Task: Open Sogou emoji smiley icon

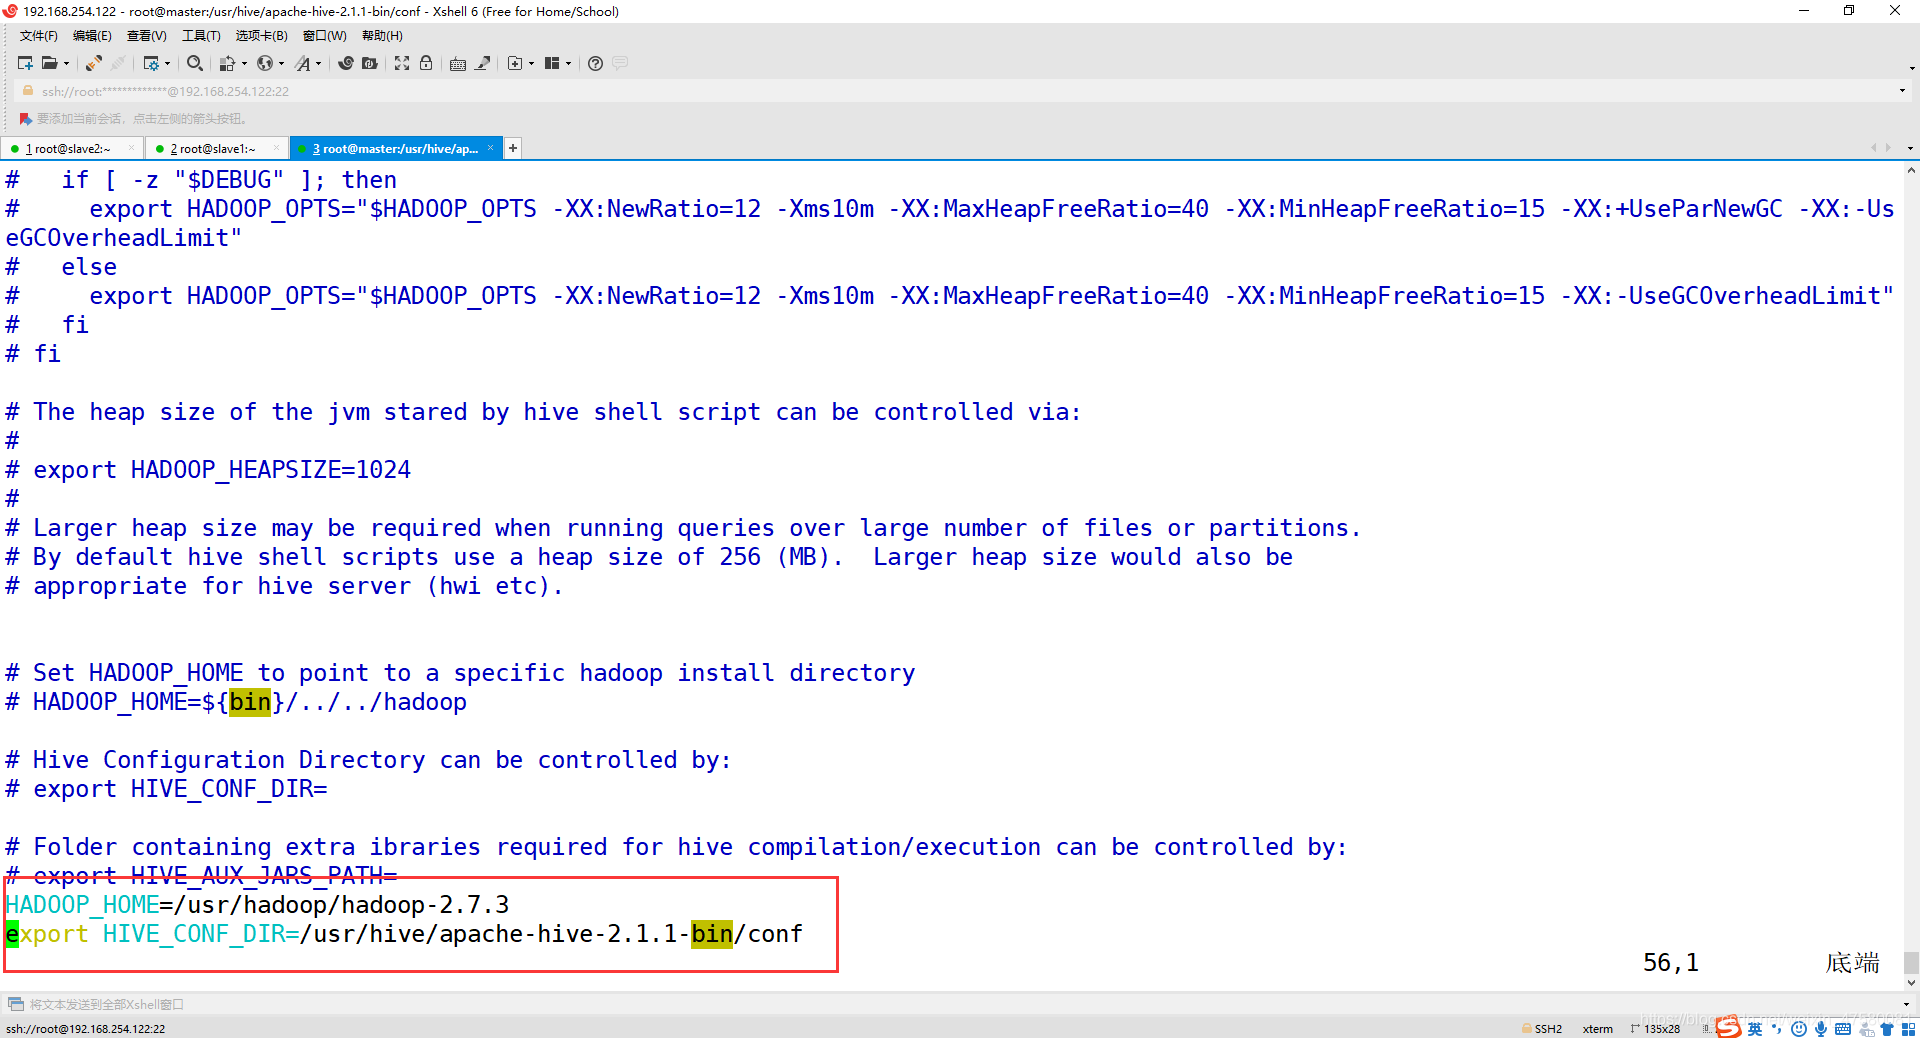Action: click(1799, 1029)
